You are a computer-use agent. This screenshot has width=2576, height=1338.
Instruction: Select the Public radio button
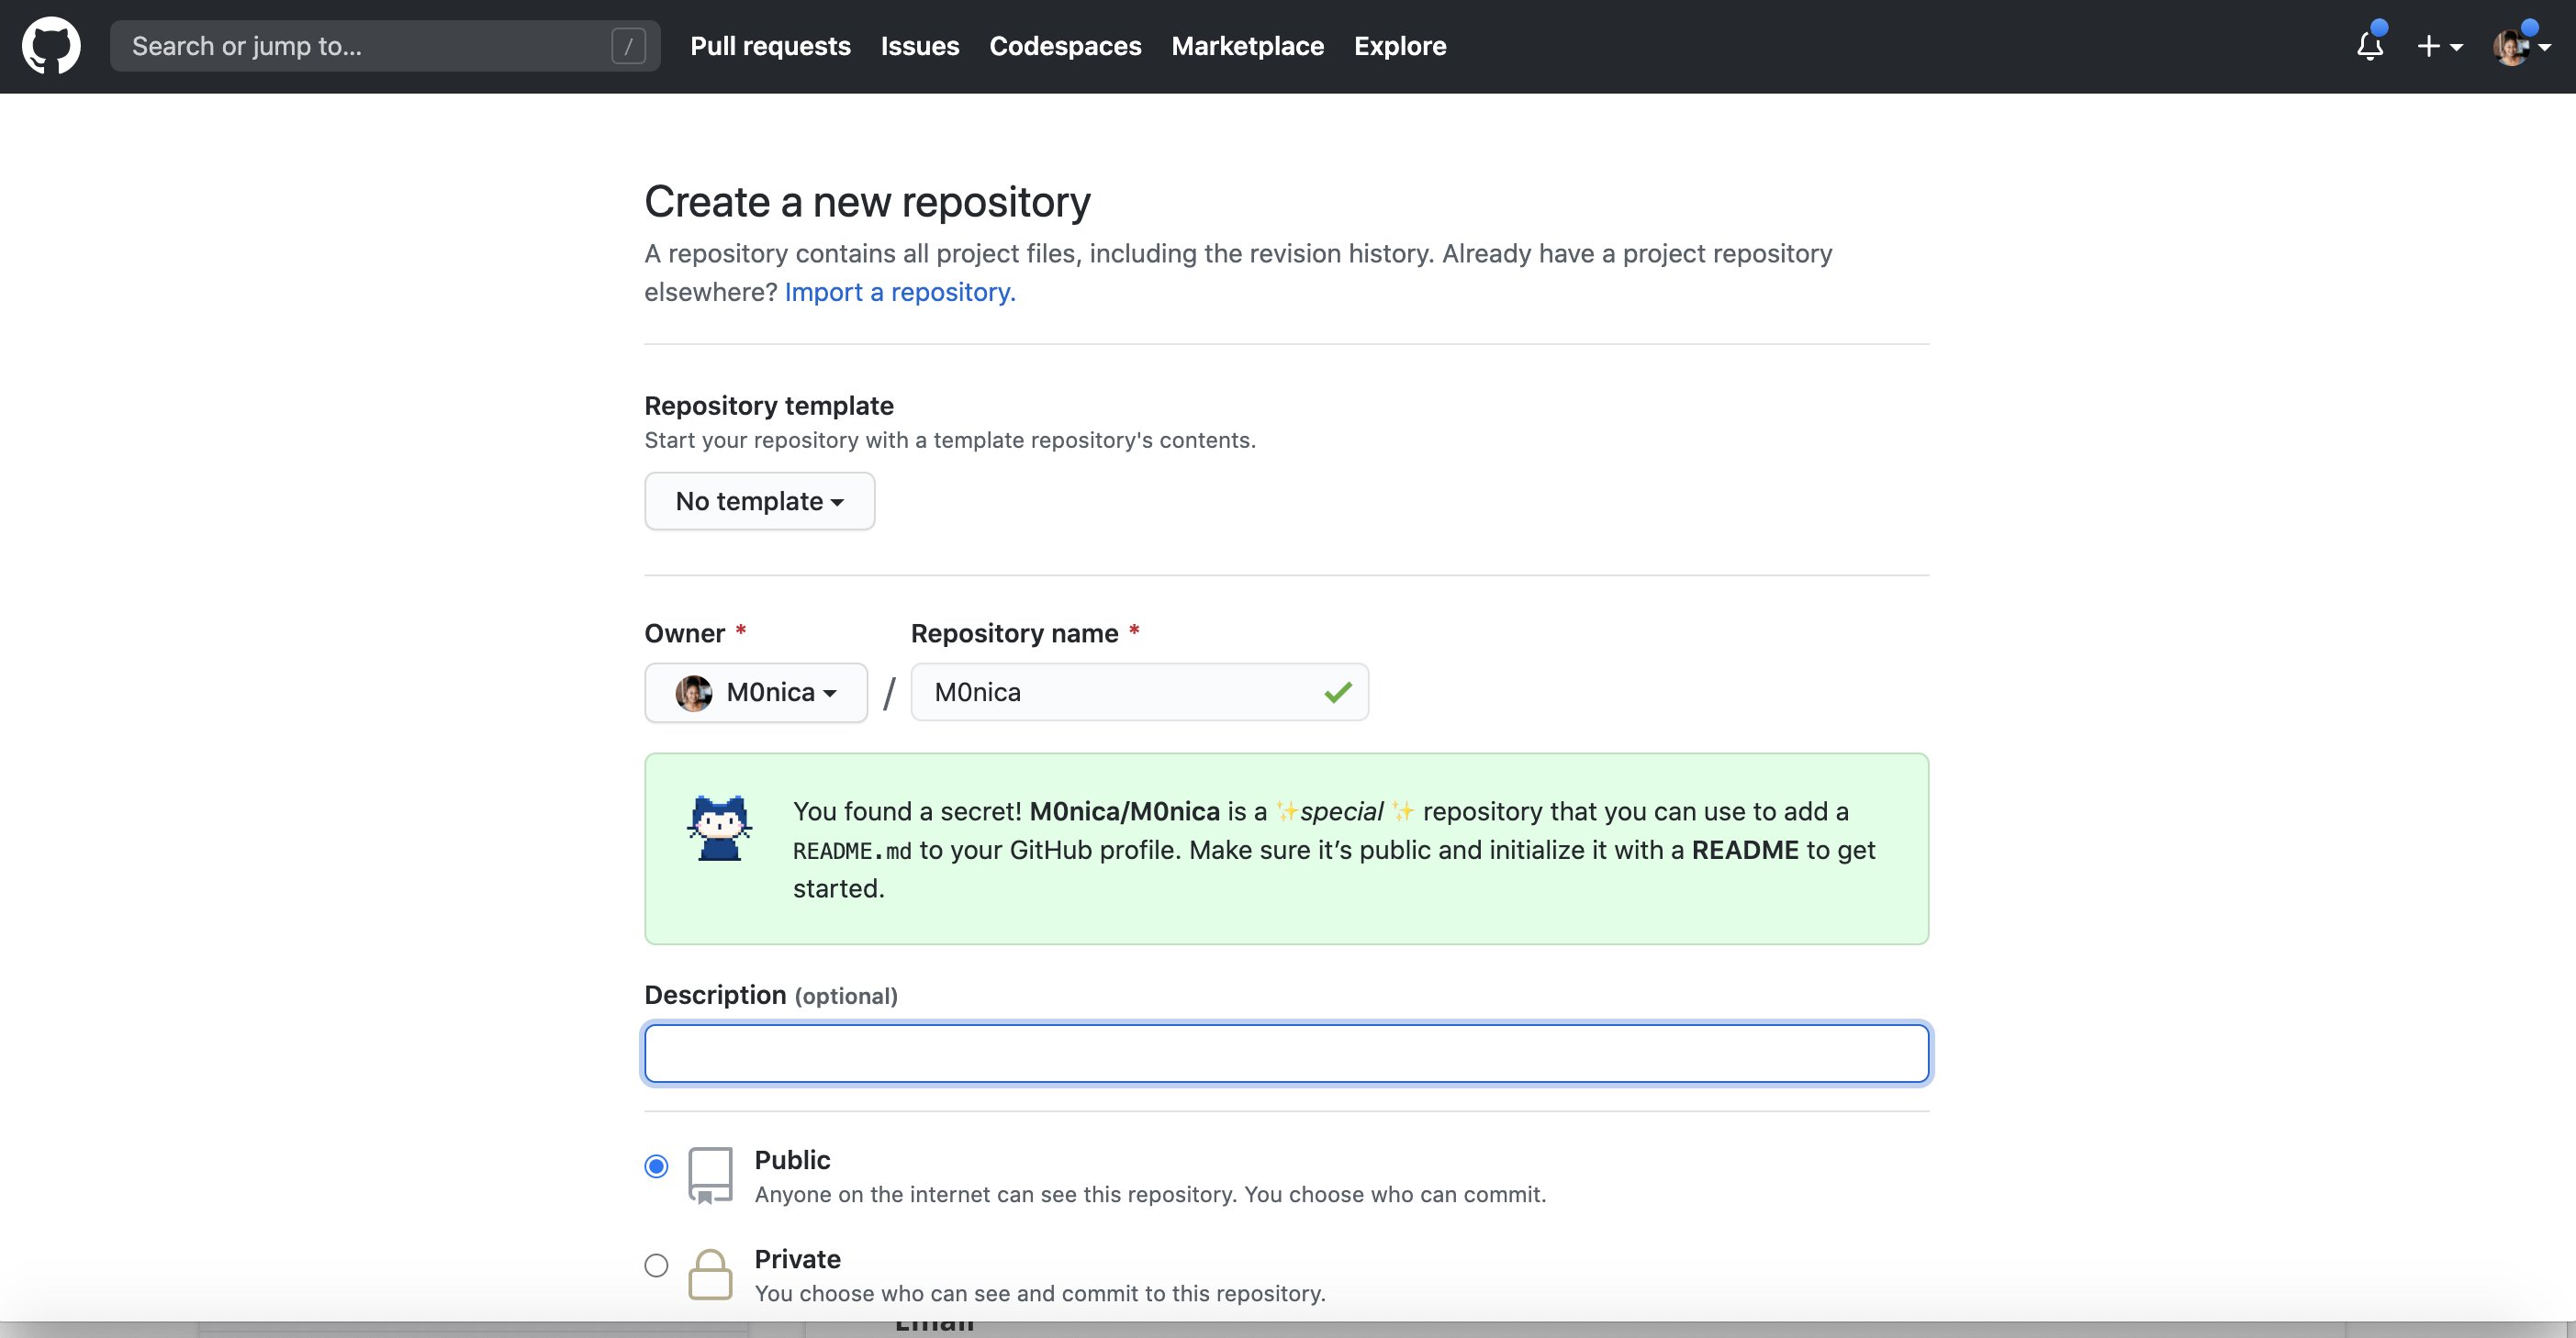click(656, 1166)
